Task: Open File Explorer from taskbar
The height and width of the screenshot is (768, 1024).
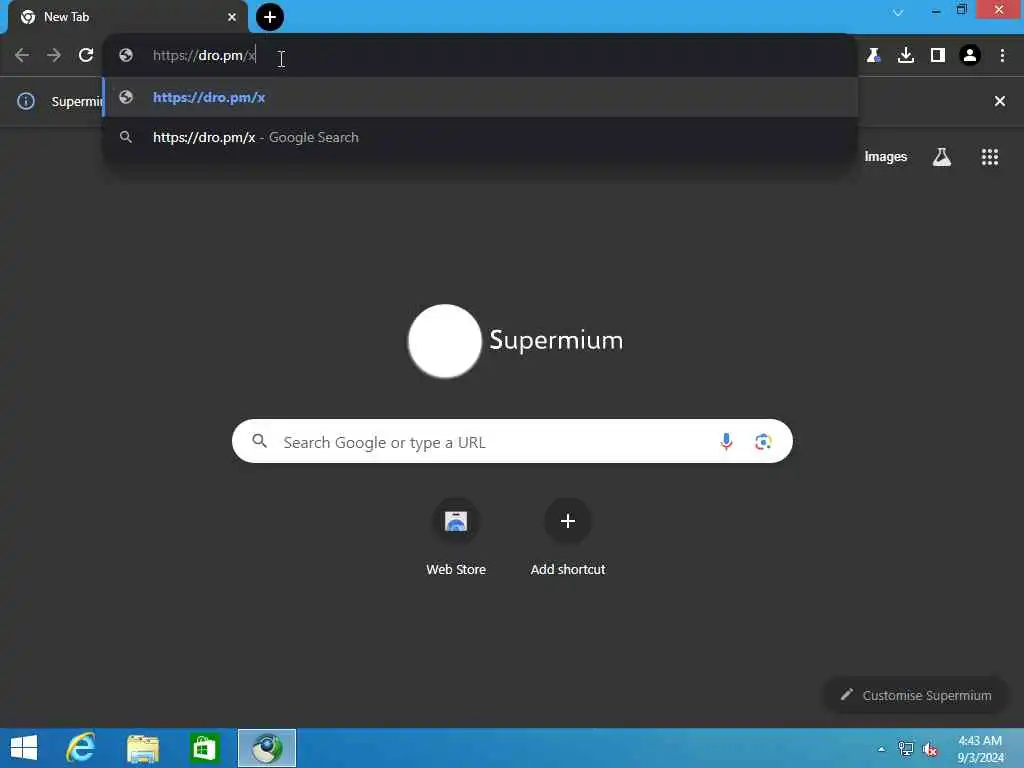Action: pyautogui.click(x=142, y=749)
